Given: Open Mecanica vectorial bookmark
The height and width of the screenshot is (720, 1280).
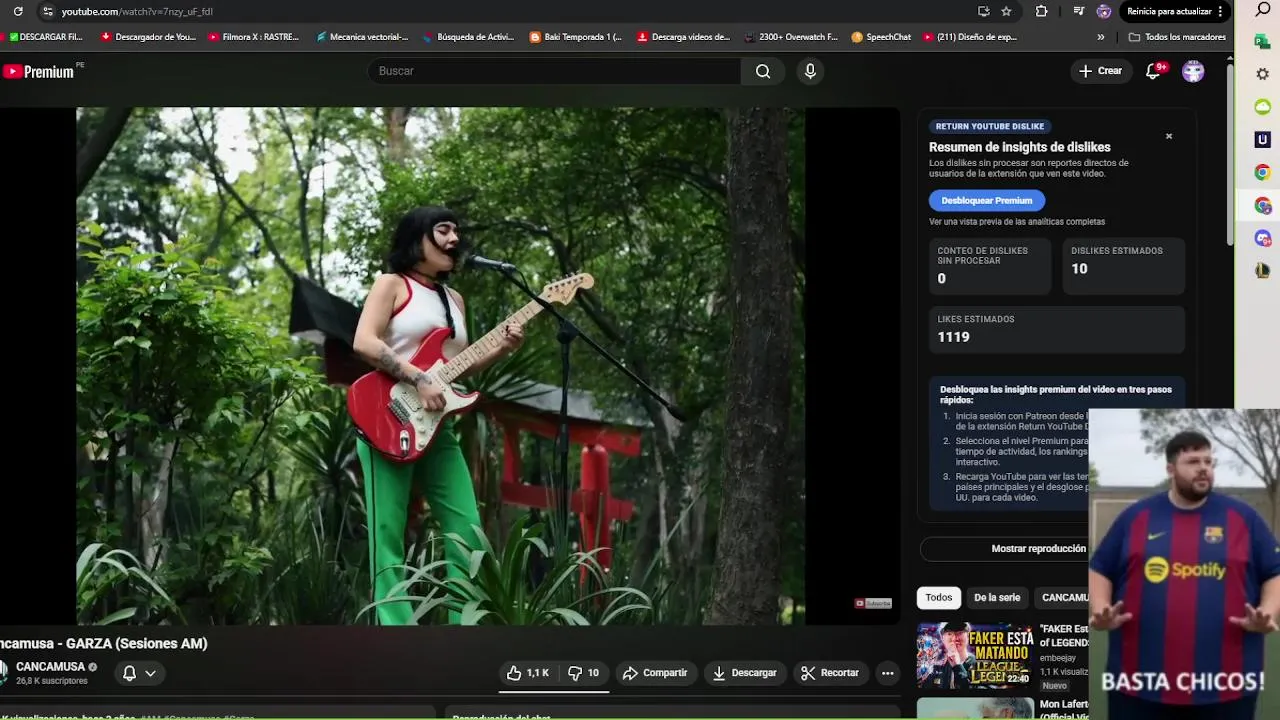Looking at the screenshot, I should (x=362, y=37).
